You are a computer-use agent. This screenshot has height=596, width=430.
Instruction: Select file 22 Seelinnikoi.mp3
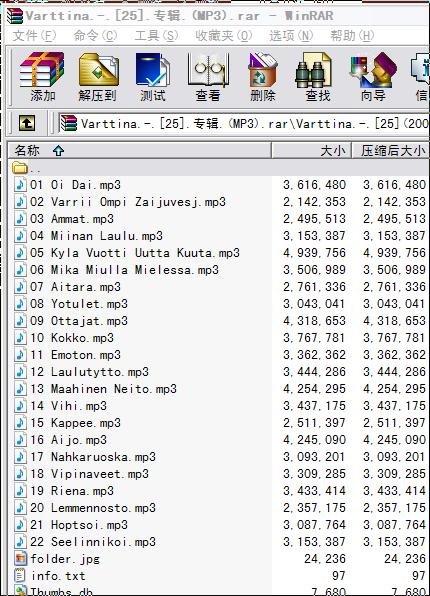(93, 542)
